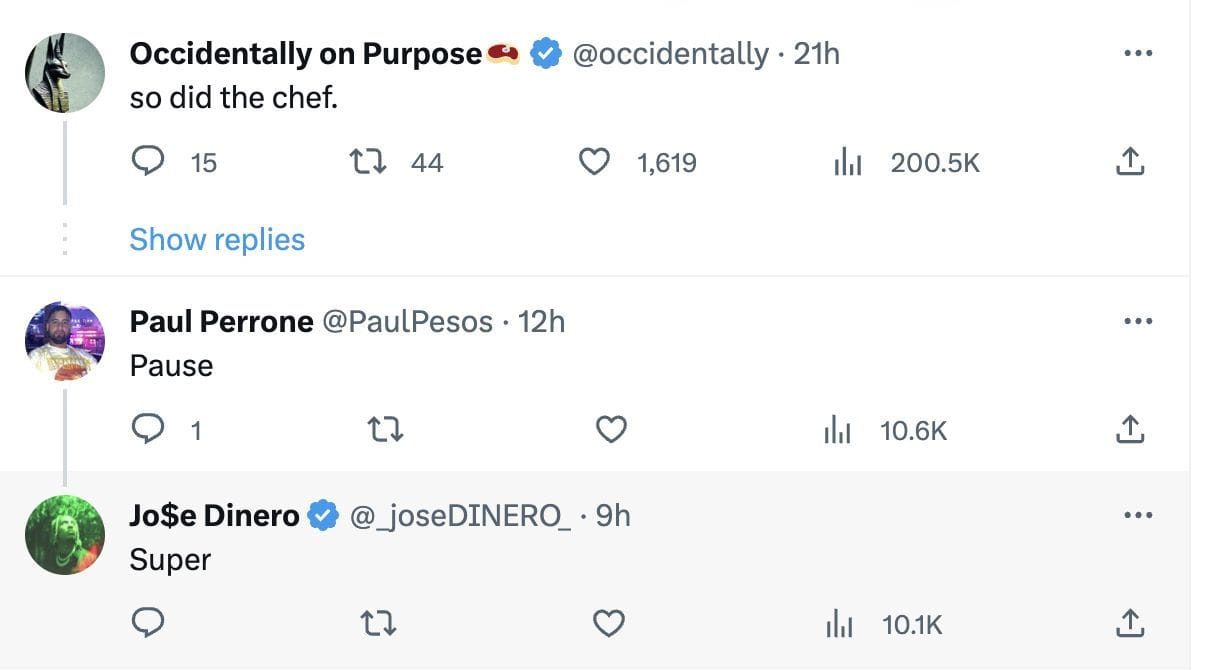This screenshot has height=670, width=1220.
Task: Open the 9h timestamp on Jo$e's tweet
Action: pos(613,516)
